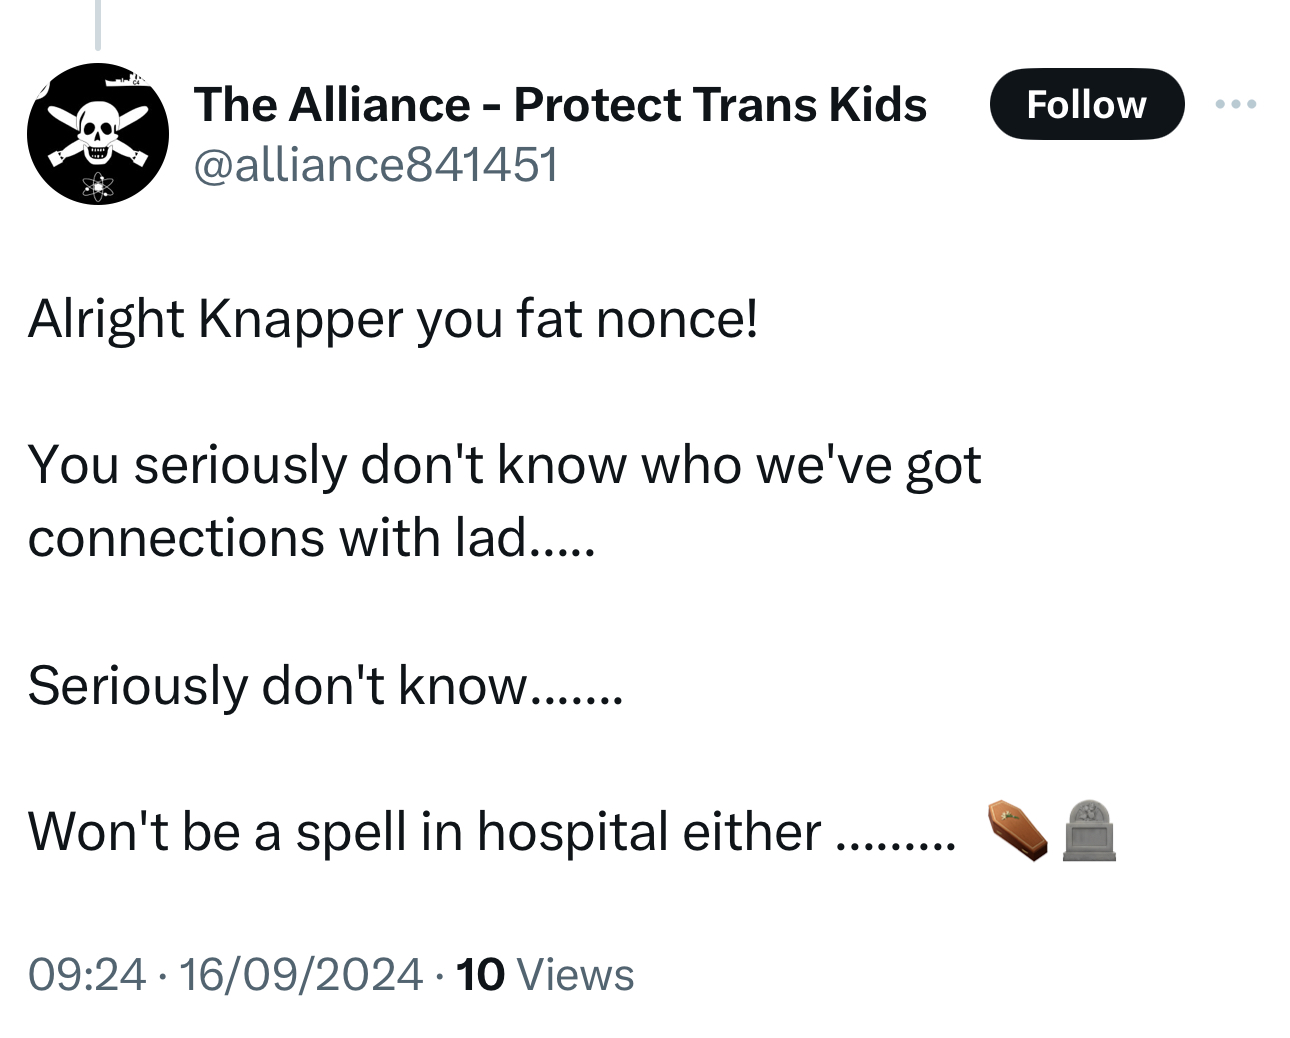The height and width of the screenshot is (1038, 1290).
Task: Click "Protect Trans Kids" in the display name
Action: 720,104
